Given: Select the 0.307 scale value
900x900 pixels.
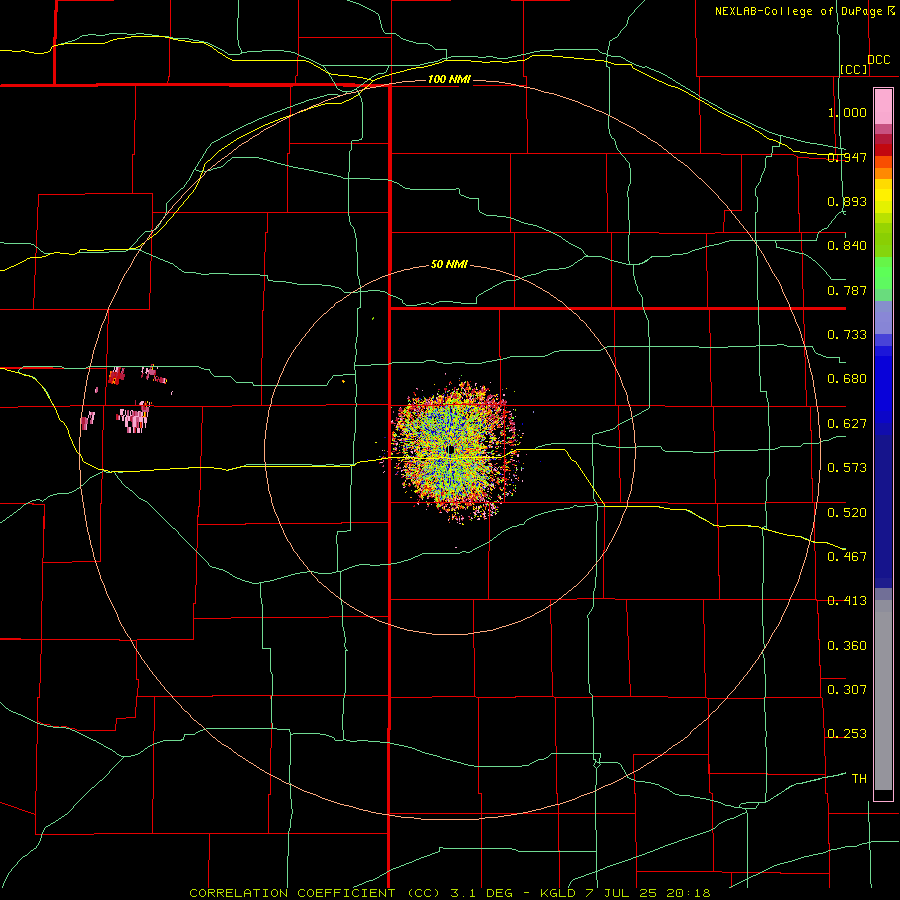Looking at the screenshot, I should click(x=847, y=690).
